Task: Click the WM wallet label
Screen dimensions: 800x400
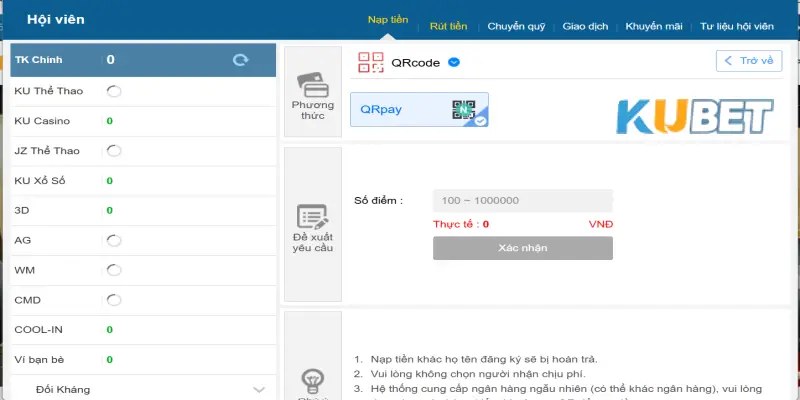Action: point(24,270)
